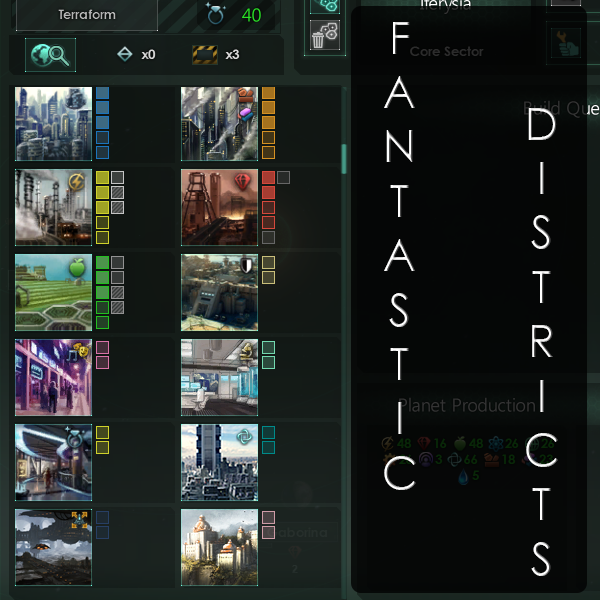Click the demolish buildings trash icon
Viewport: 600px width, 600px height.
click(324, 35)
